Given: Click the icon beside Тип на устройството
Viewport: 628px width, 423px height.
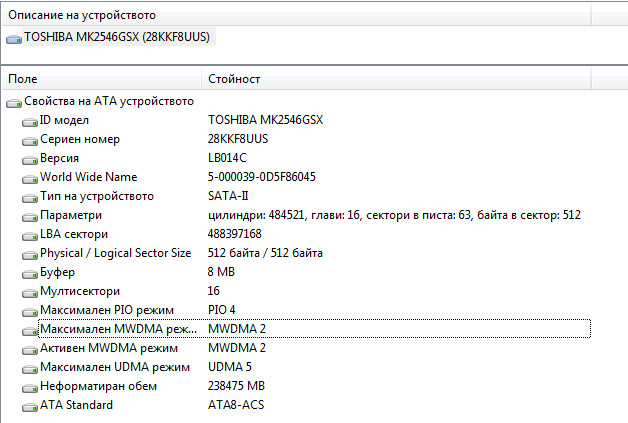Looking at the screenshot, I should (30, 196).
